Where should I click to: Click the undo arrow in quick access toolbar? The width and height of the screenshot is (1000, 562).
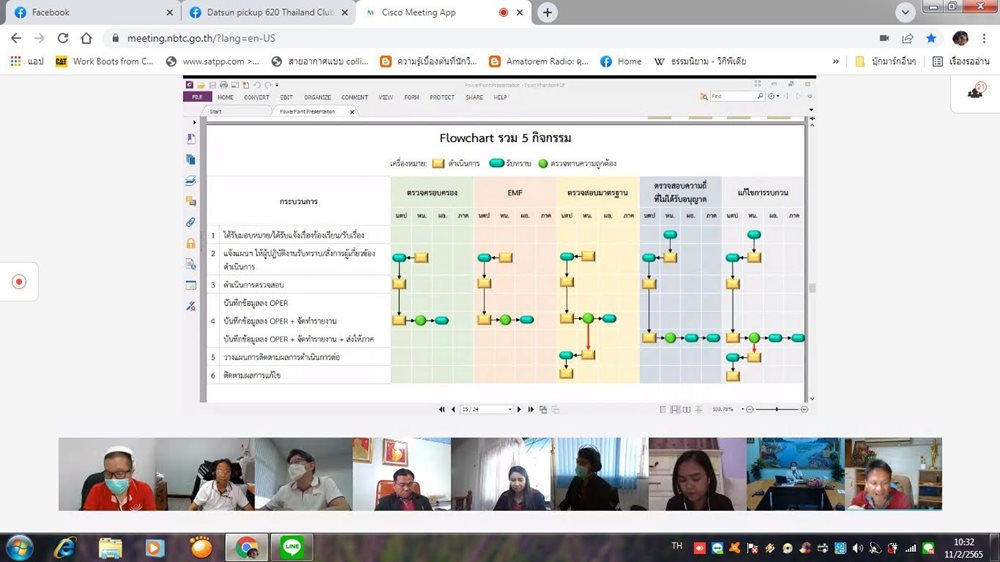point(257,85)
